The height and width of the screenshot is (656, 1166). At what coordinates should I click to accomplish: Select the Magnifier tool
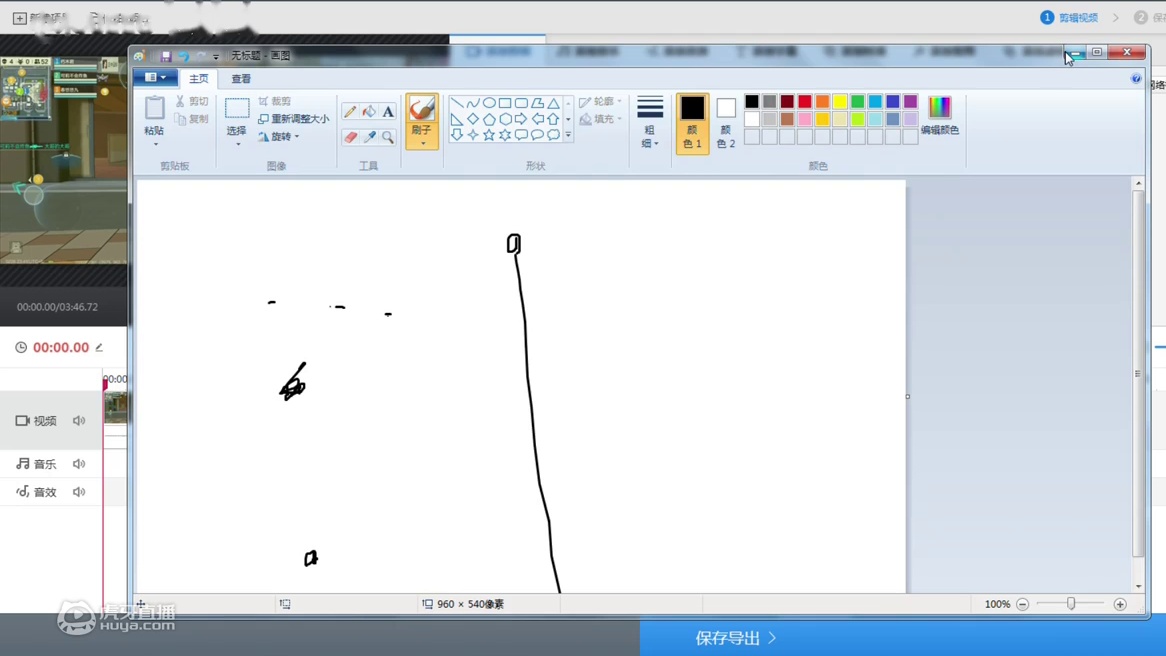tap(388, 137)
